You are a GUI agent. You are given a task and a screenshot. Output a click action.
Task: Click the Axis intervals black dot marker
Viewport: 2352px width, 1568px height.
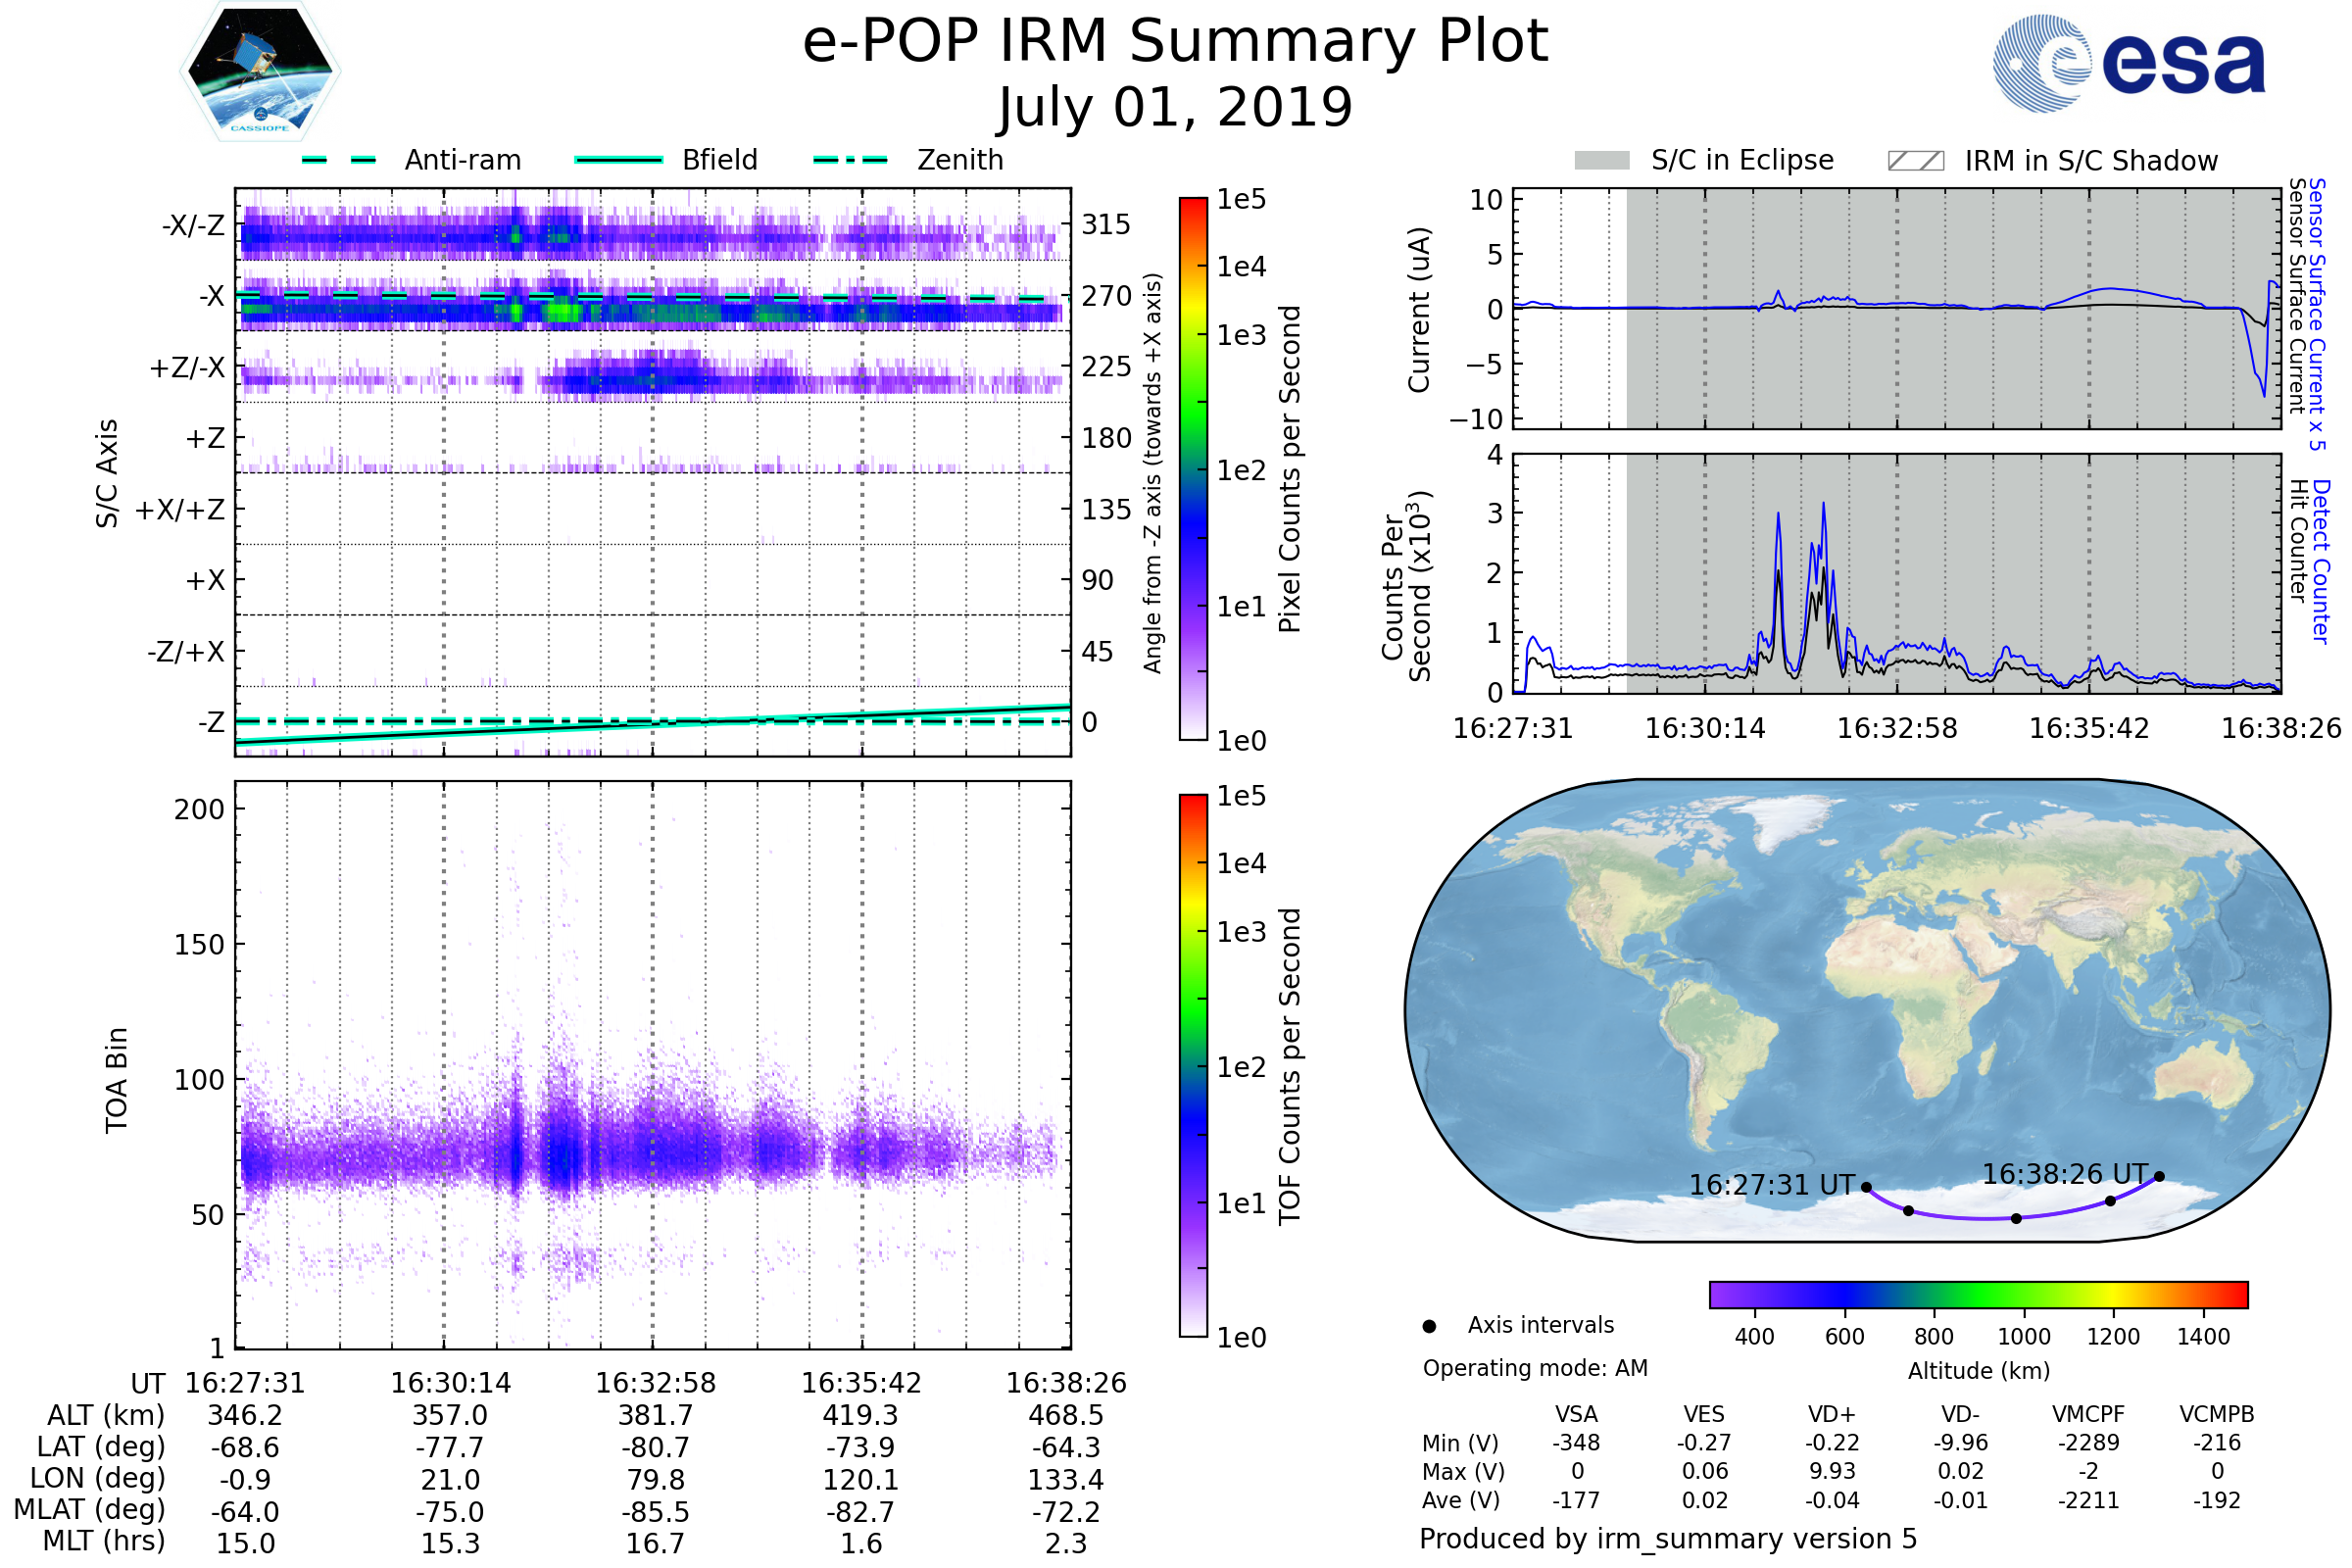tap(1429, 1326)
